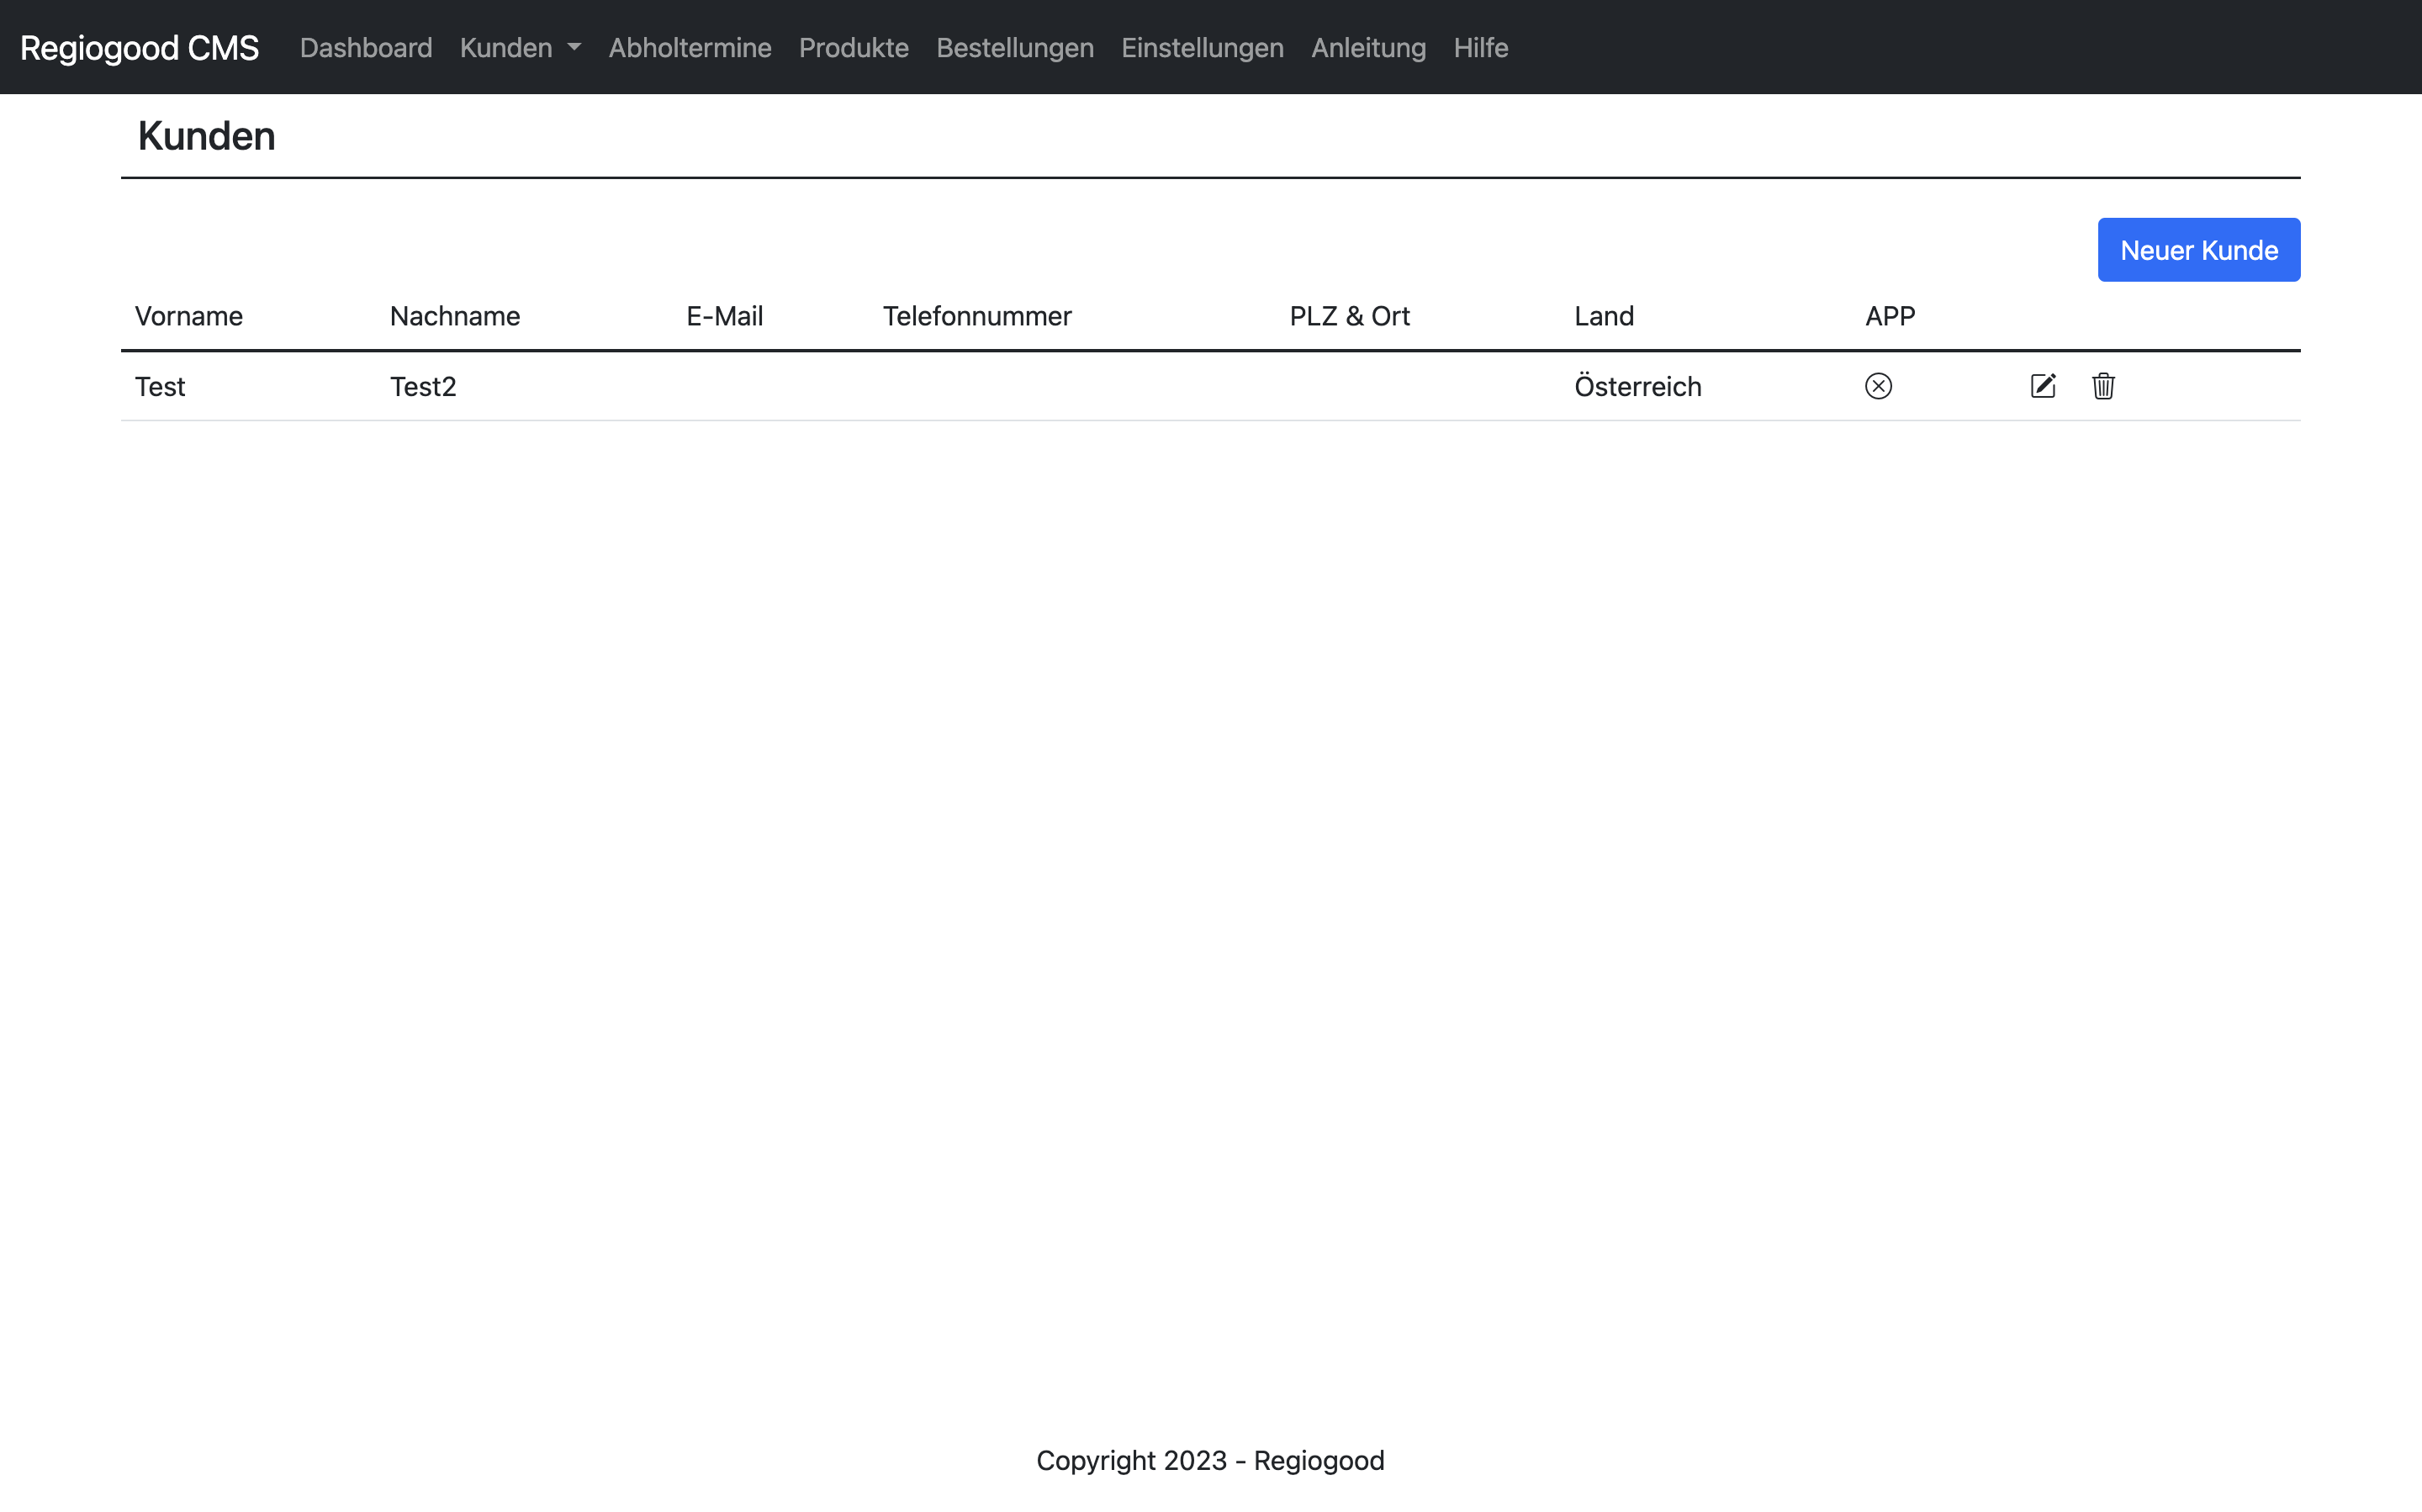Click the Regiogood CMS brand logo
Image resolution: width=2422 pixels, height=1512 pixels.
point(139,47)
